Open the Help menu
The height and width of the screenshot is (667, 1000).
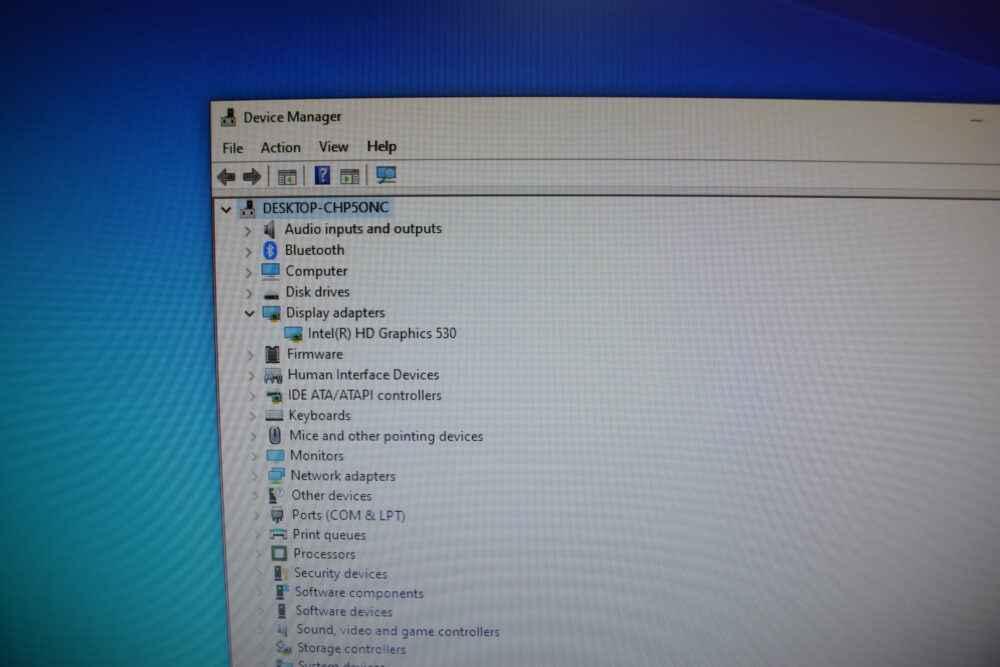382,147
